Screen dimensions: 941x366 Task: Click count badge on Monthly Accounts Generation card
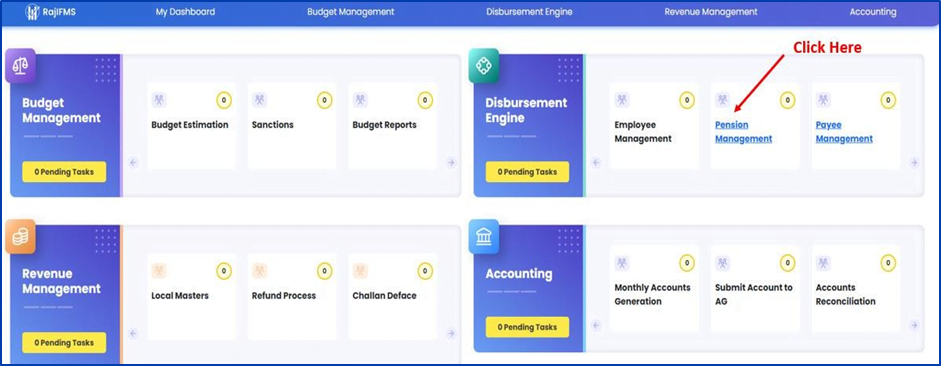pyautogui.click(x=687, y=263)
